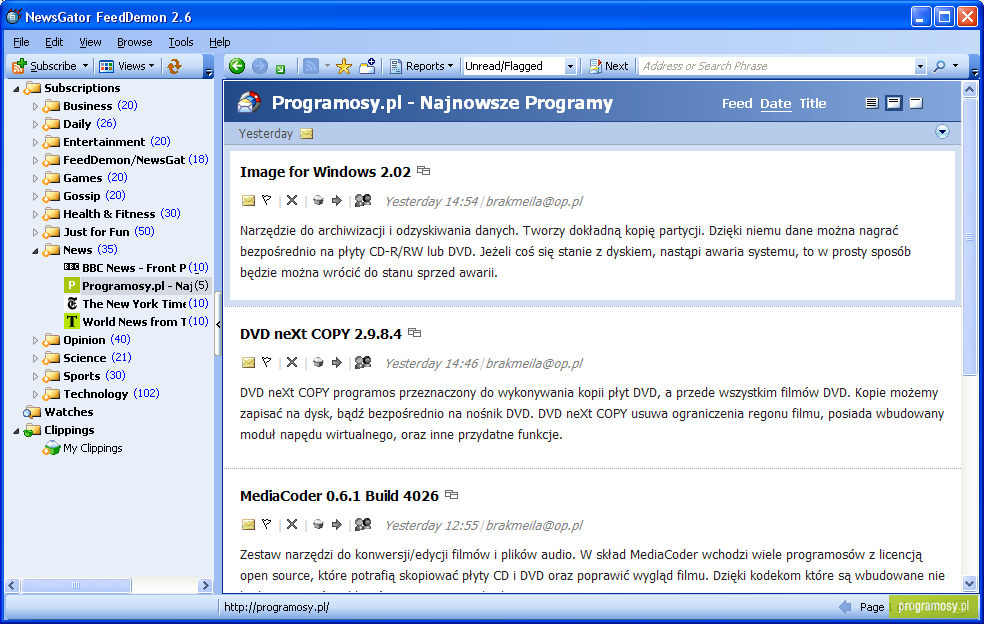
Task: Switch to the full view icon in header
Action: click(x=916, y=103)
